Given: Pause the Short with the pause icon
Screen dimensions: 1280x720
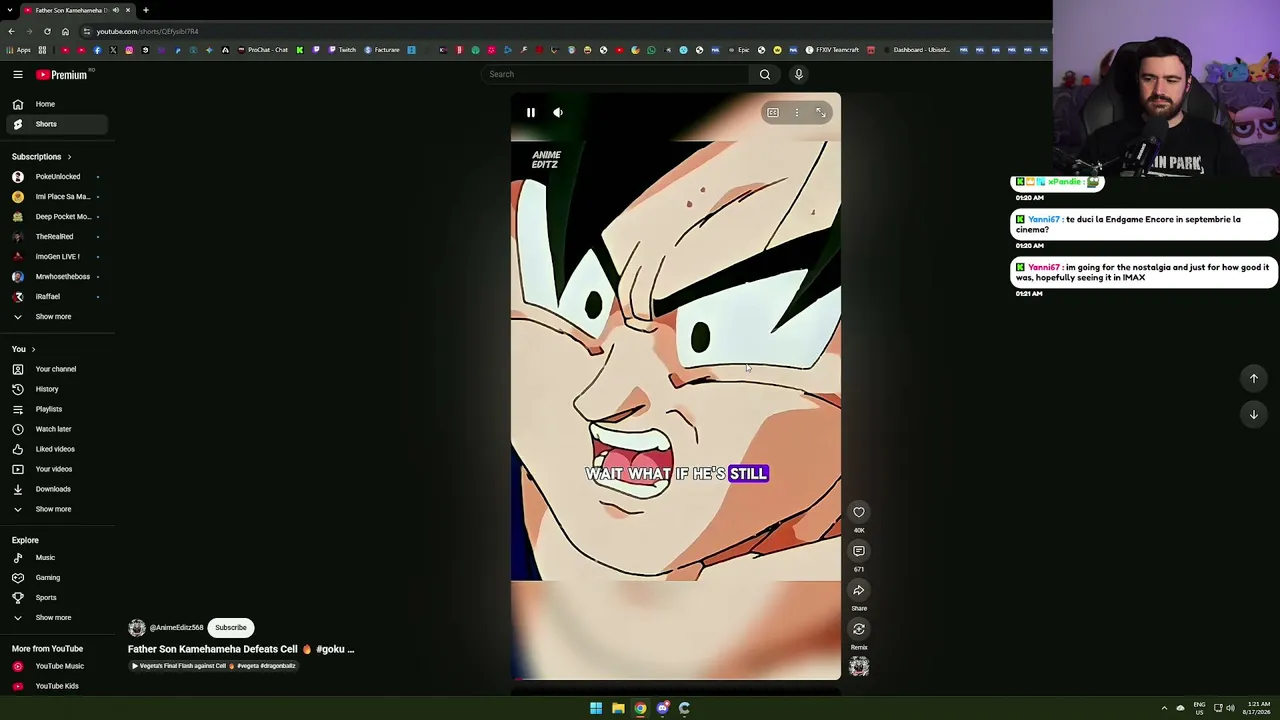Looking at the screenshot, I should click(531, 113).
